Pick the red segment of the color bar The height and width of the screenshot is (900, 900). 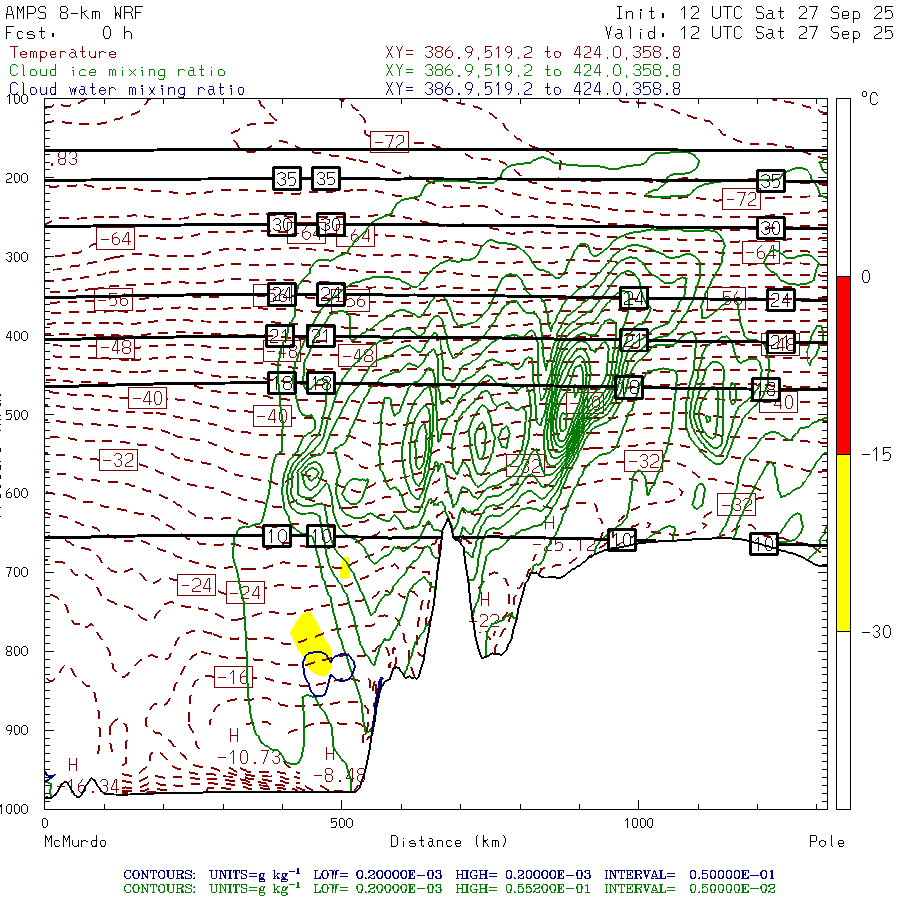tap(843, 365)
